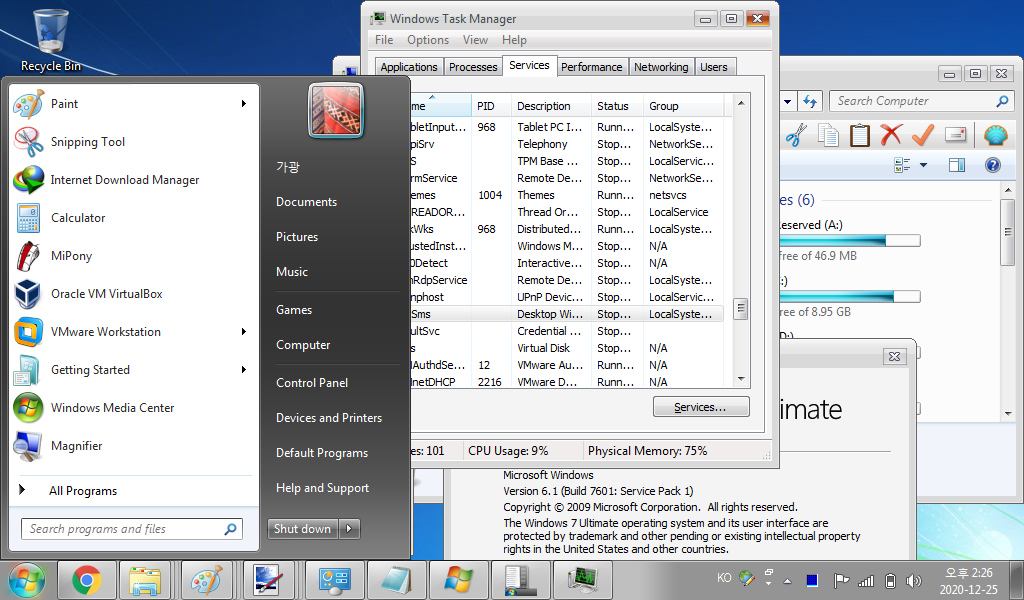Open Task Manager View menu

click(x=475, y=40)
